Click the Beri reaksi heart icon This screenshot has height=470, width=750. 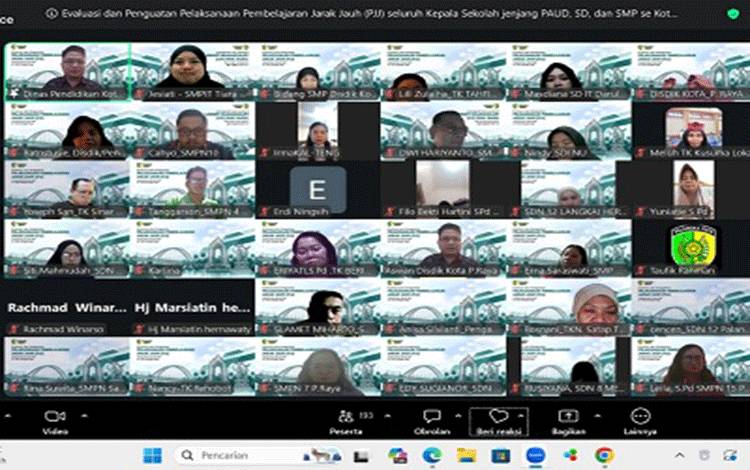coord(498,415)
